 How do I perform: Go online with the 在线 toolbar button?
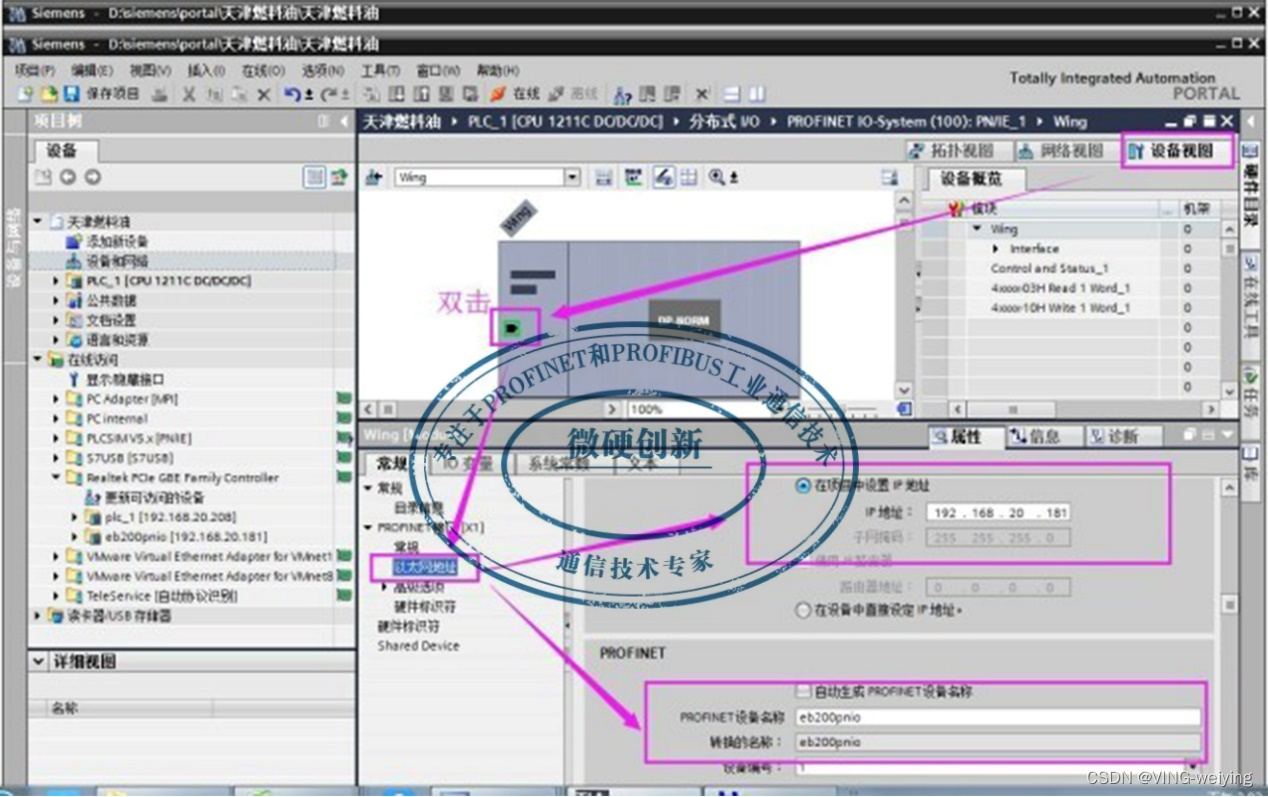click(x=515, y=94)
